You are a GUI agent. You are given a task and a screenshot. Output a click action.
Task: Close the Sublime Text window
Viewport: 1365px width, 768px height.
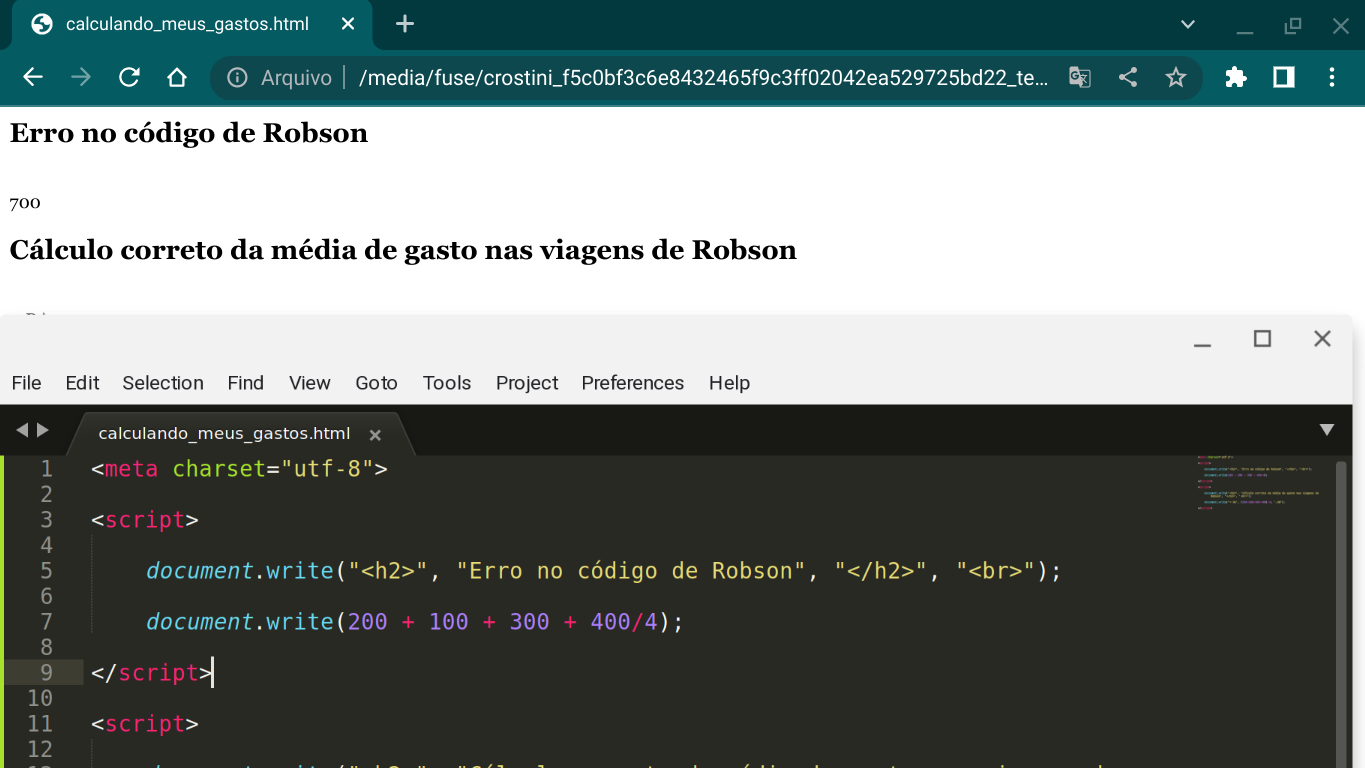tap(1322, 339)
